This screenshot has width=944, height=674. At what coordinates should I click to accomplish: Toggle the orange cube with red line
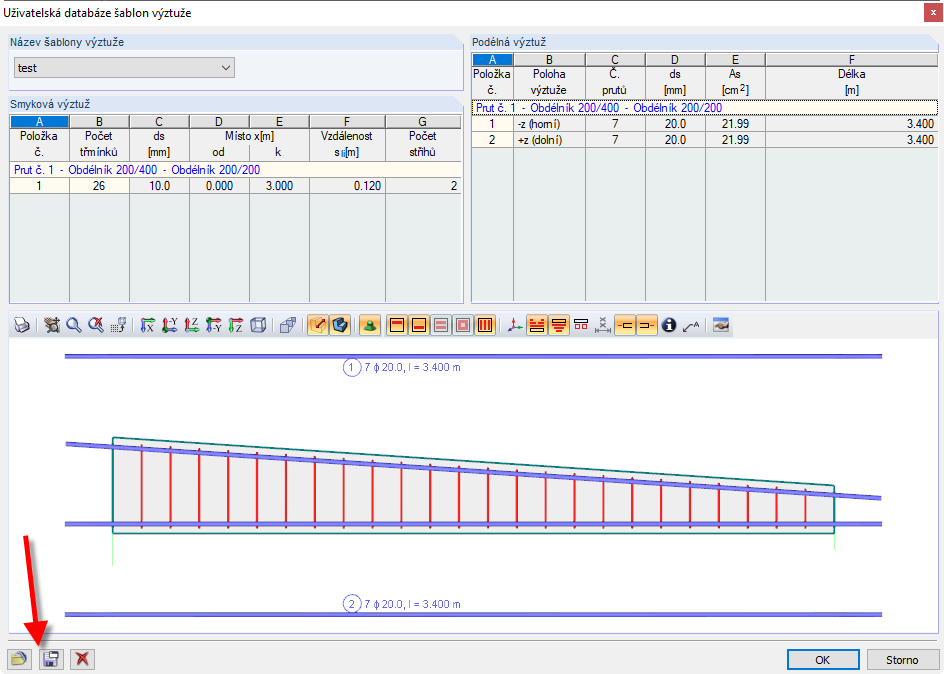[318, 326]
